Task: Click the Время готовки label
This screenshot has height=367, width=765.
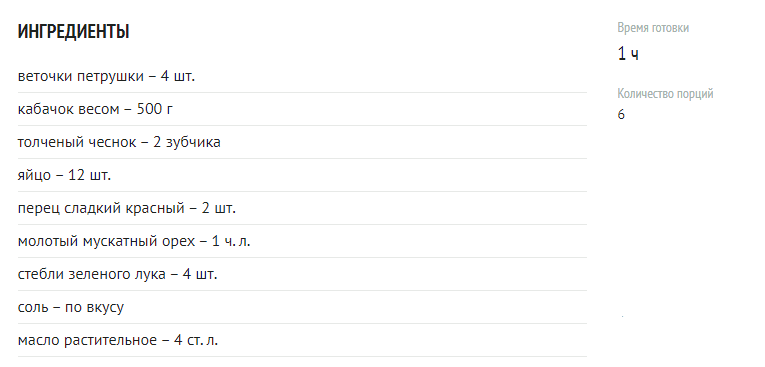Action: (x=653, y=28)
